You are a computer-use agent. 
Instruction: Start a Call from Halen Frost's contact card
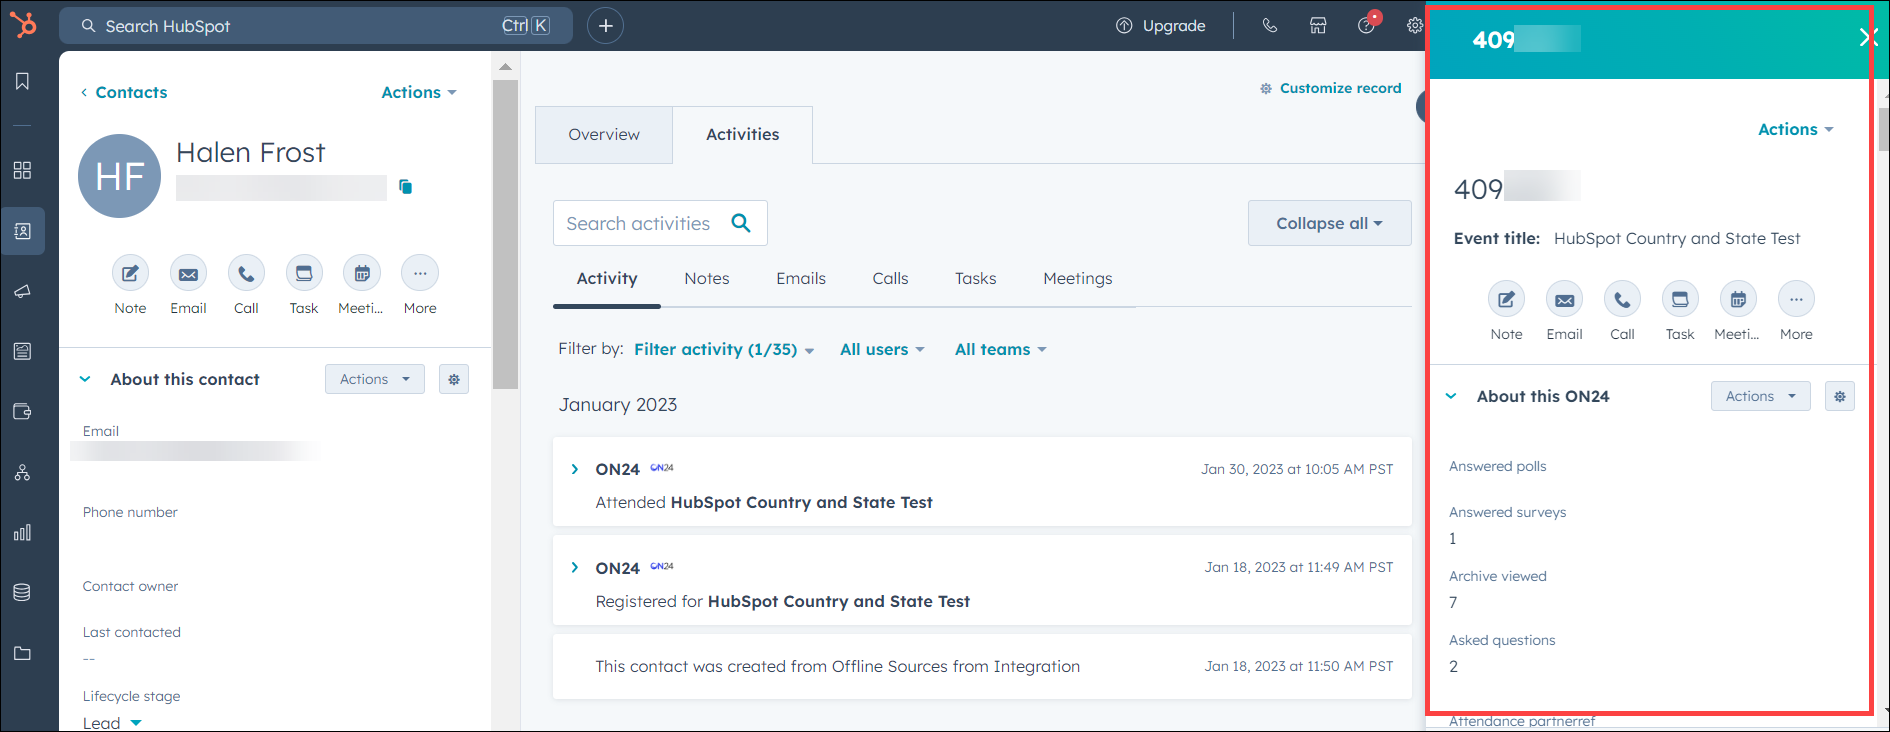coord(246,273)
